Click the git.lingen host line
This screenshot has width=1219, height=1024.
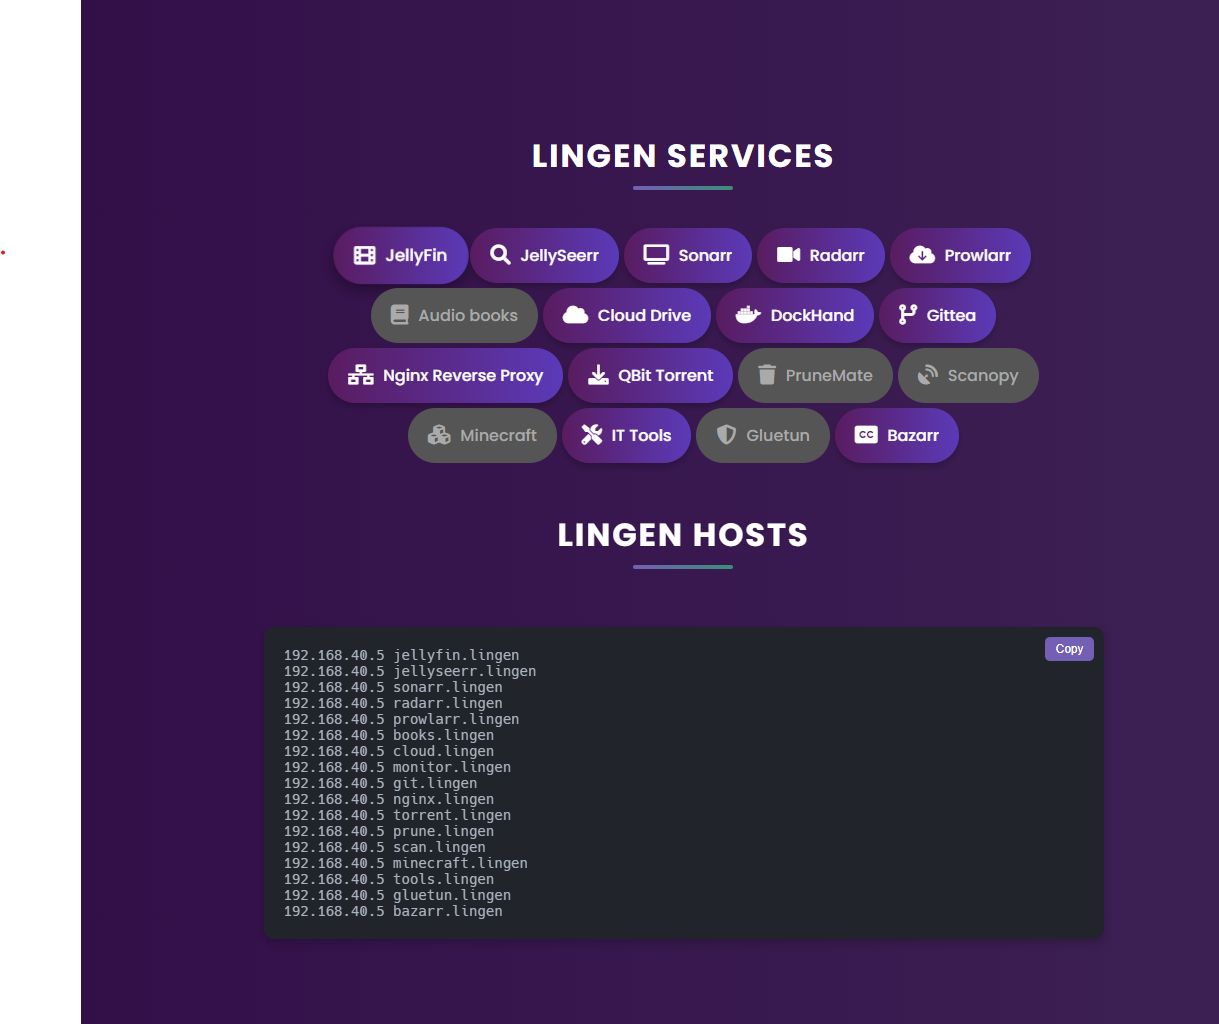tap(381, 783)
